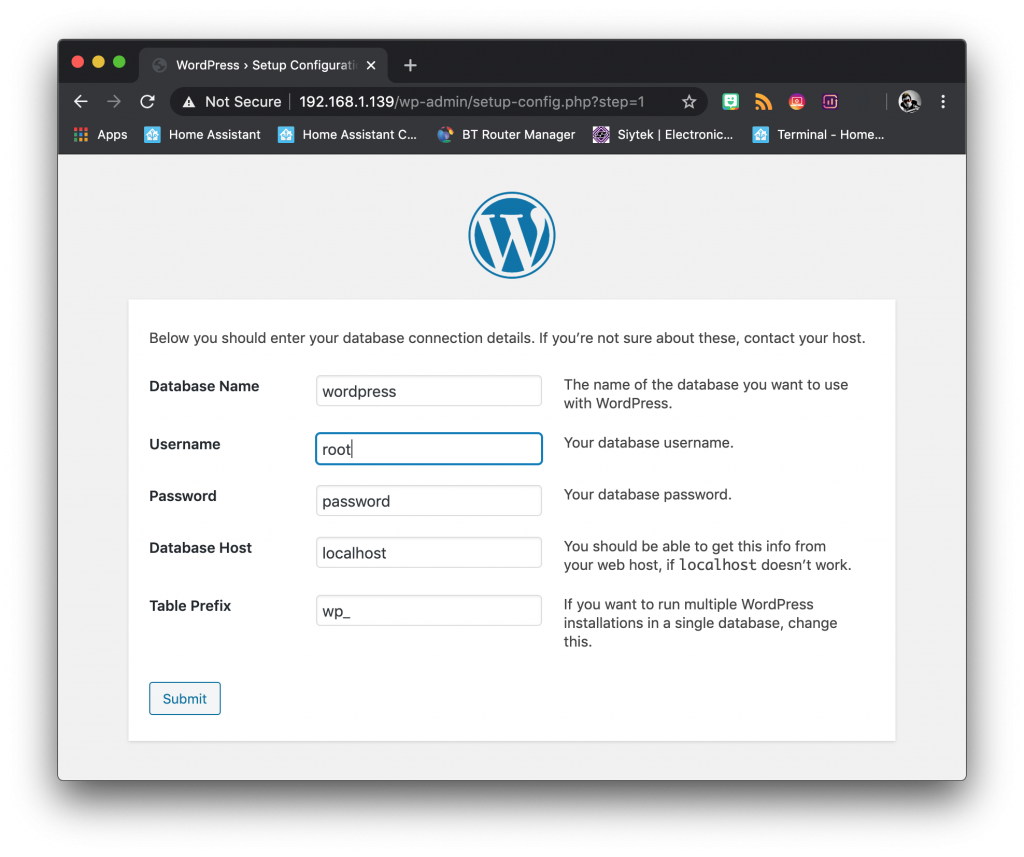Click the 'Your database password.' hint
The image size is (1024, 857).
pyautogui.click(x=648, y=494)
